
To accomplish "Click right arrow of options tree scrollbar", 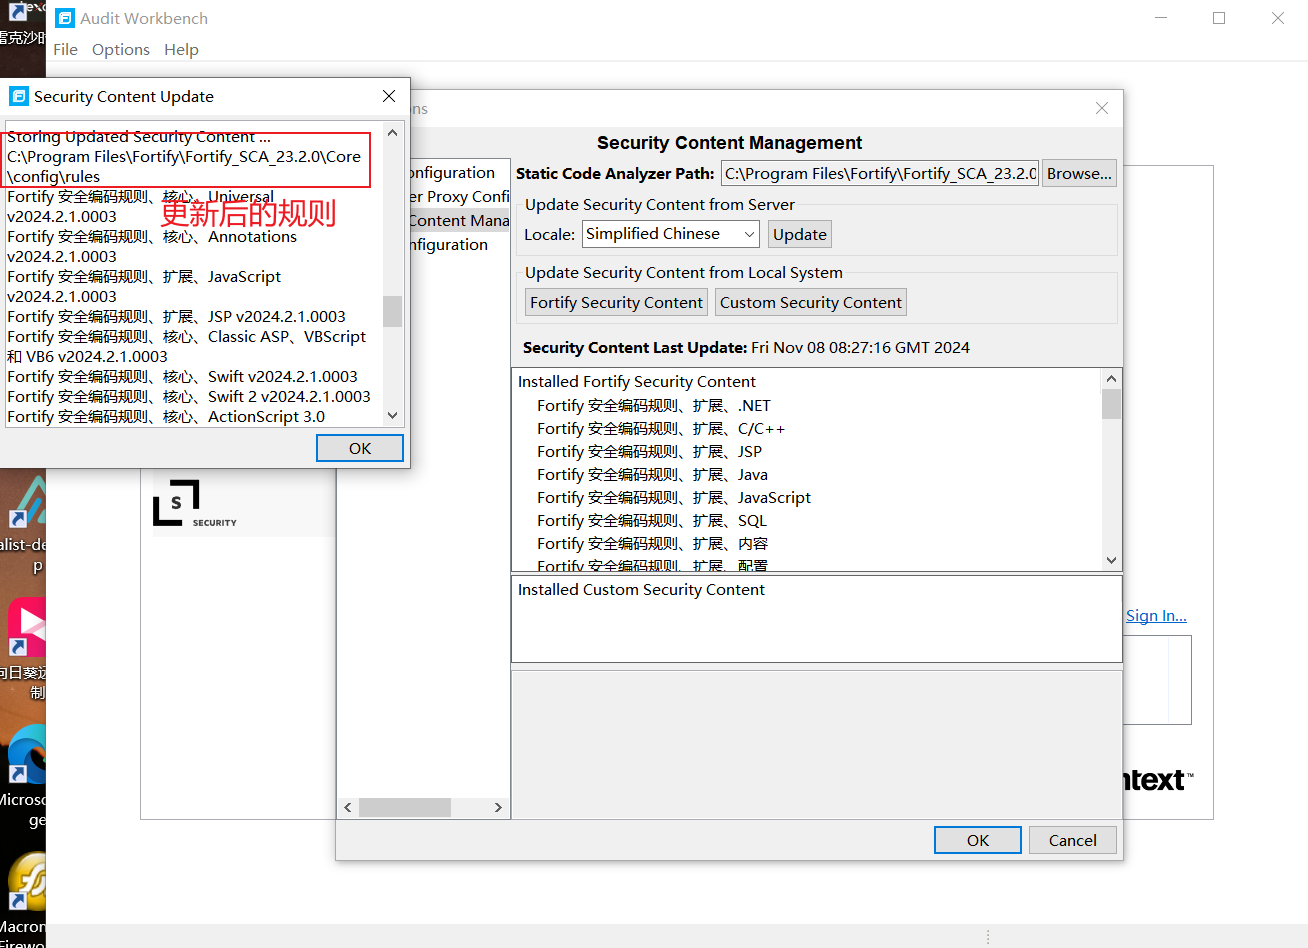I will click(x=498, y=807).
